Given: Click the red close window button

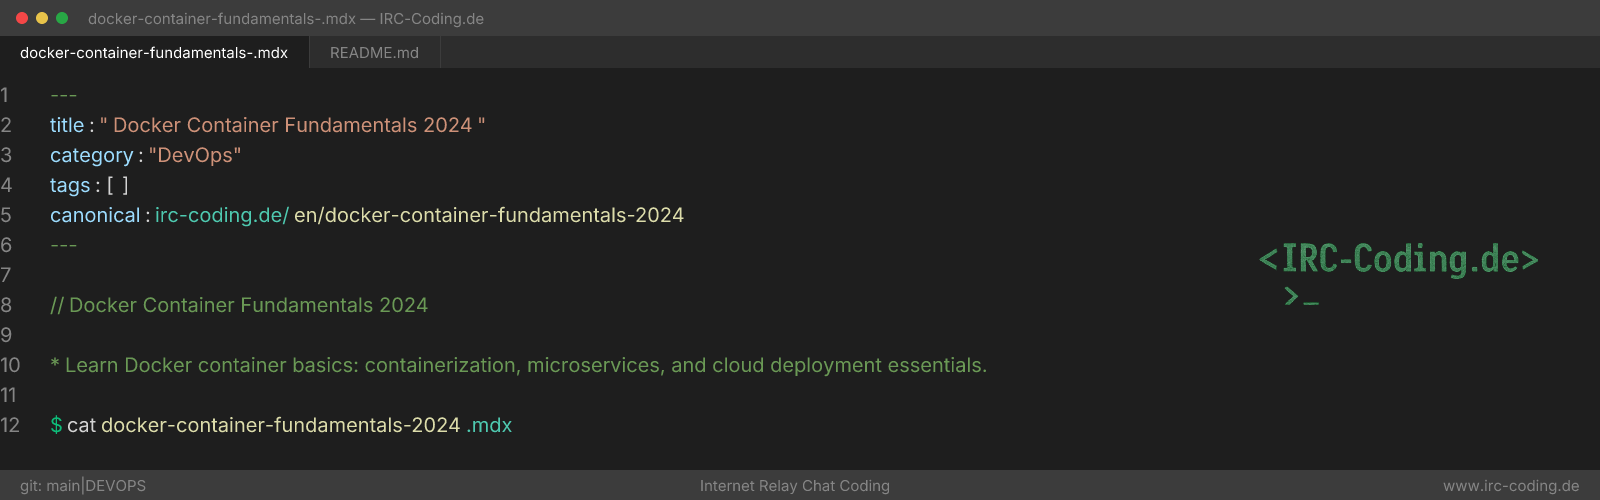Looking at the screenshot, I should pos(22,18).
